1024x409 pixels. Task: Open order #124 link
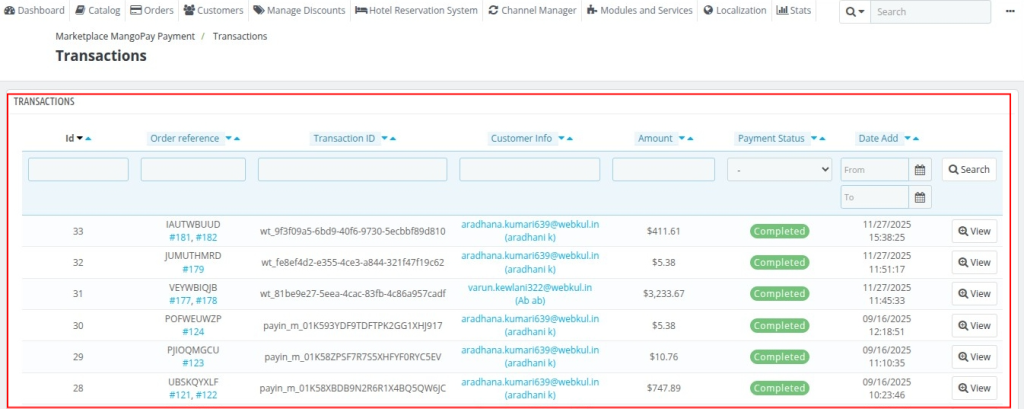coord(193,332)
